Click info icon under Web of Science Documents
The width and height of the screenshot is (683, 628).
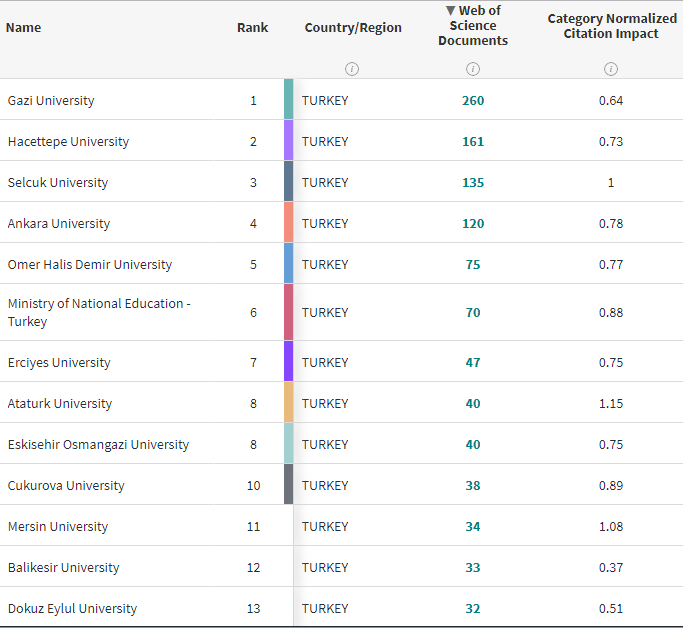tap(473, 69)
